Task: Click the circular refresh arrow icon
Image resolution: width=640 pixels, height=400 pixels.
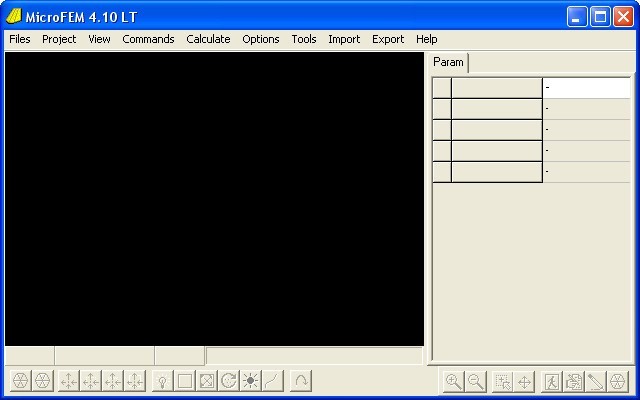Action: 229,381
